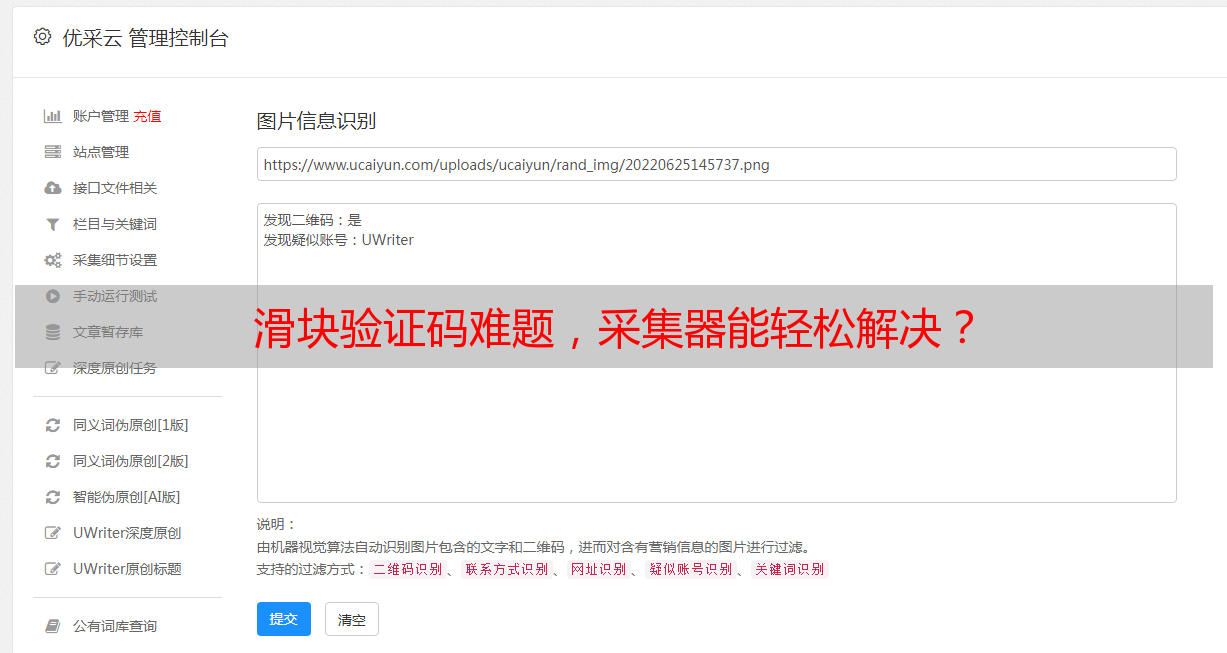Viewport: 1227px width, 653px height.
Task: Open 账户管理 in the sidebar
Action: click(x=101, y=116)
